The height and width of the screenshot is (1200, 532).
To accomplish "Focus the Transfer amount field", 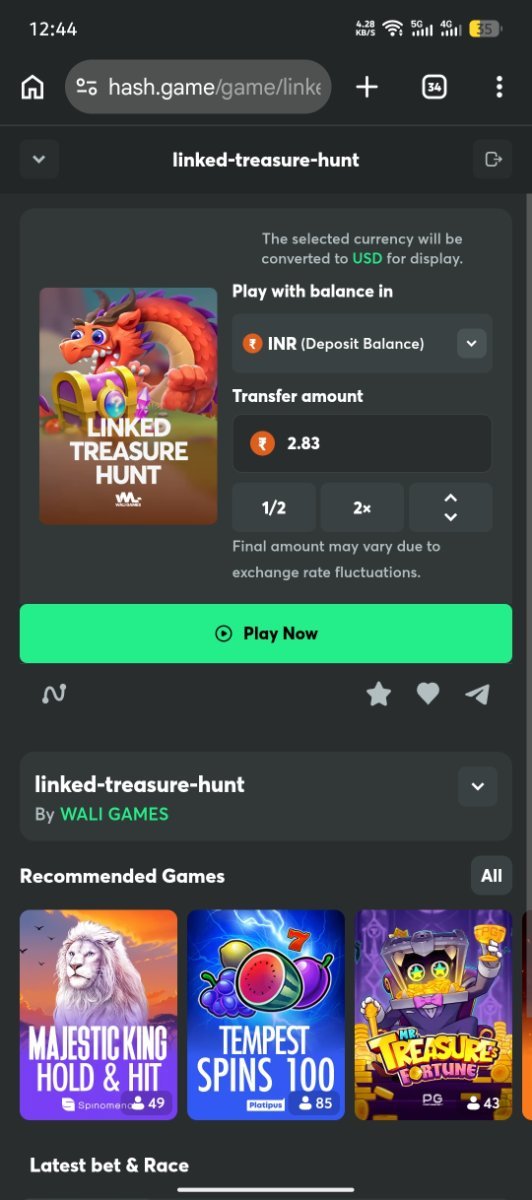I will (x=362, y=443).
